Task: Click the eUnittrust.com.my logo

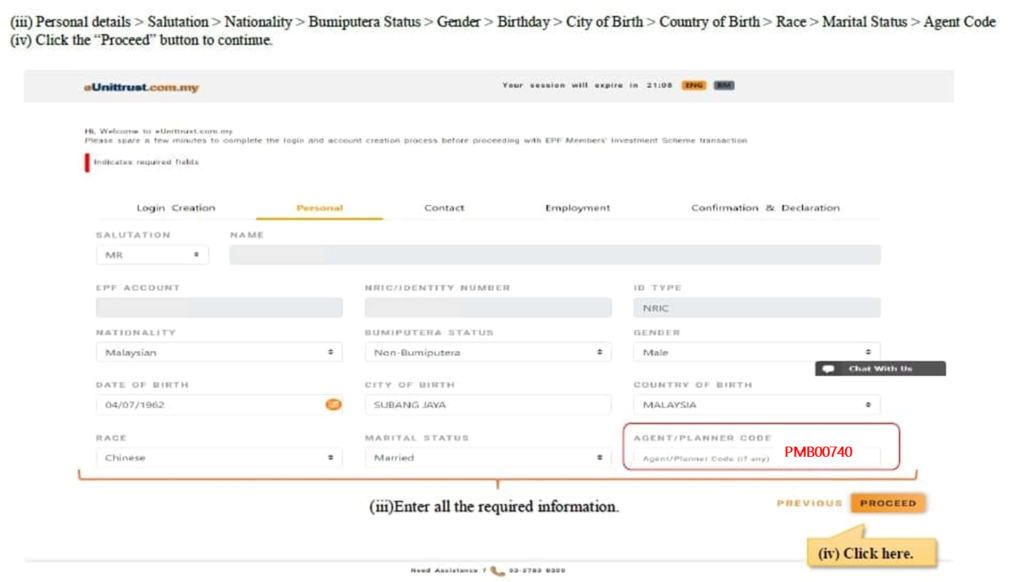Action: (141, 88)
